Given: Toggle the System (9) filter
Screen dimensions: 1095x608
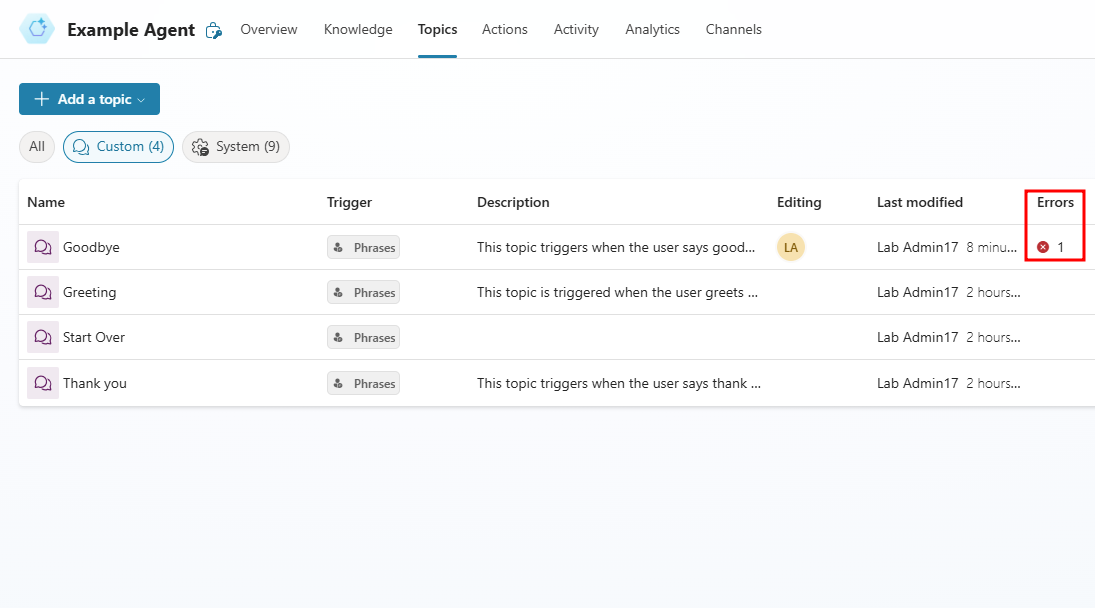Looking at the screenshot, I should (x=235, y=146).
